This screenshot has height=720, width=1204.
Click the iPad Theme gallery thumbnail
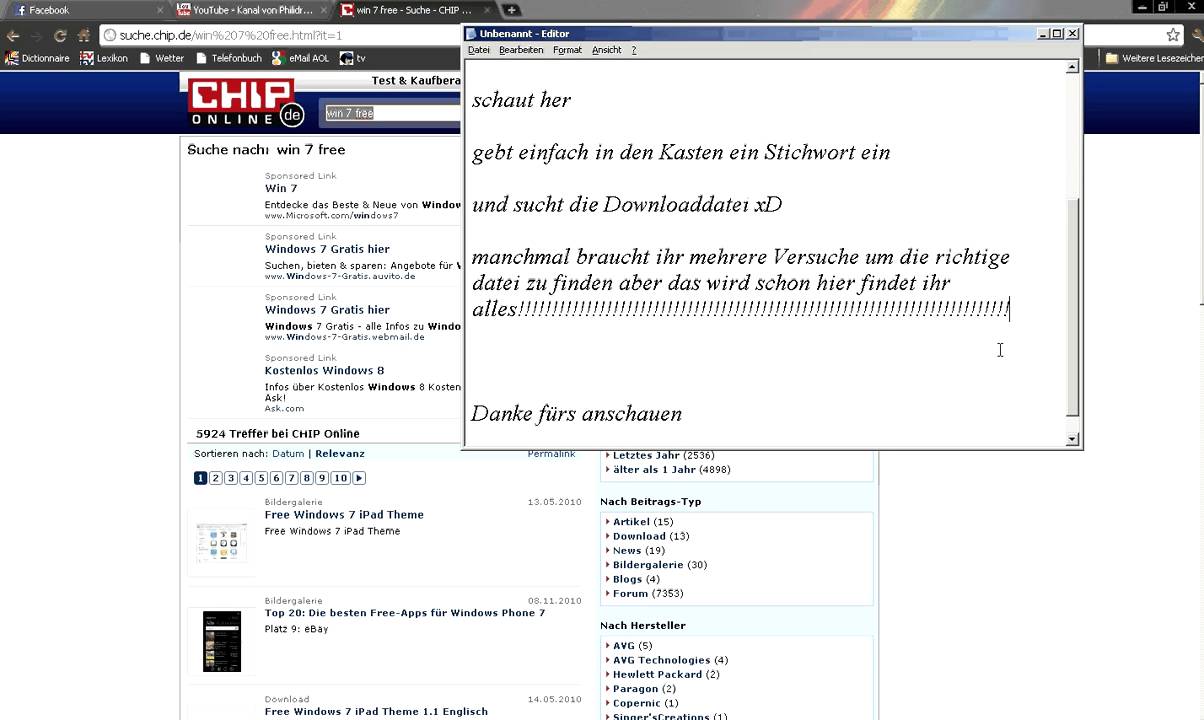tap(221, 543)
